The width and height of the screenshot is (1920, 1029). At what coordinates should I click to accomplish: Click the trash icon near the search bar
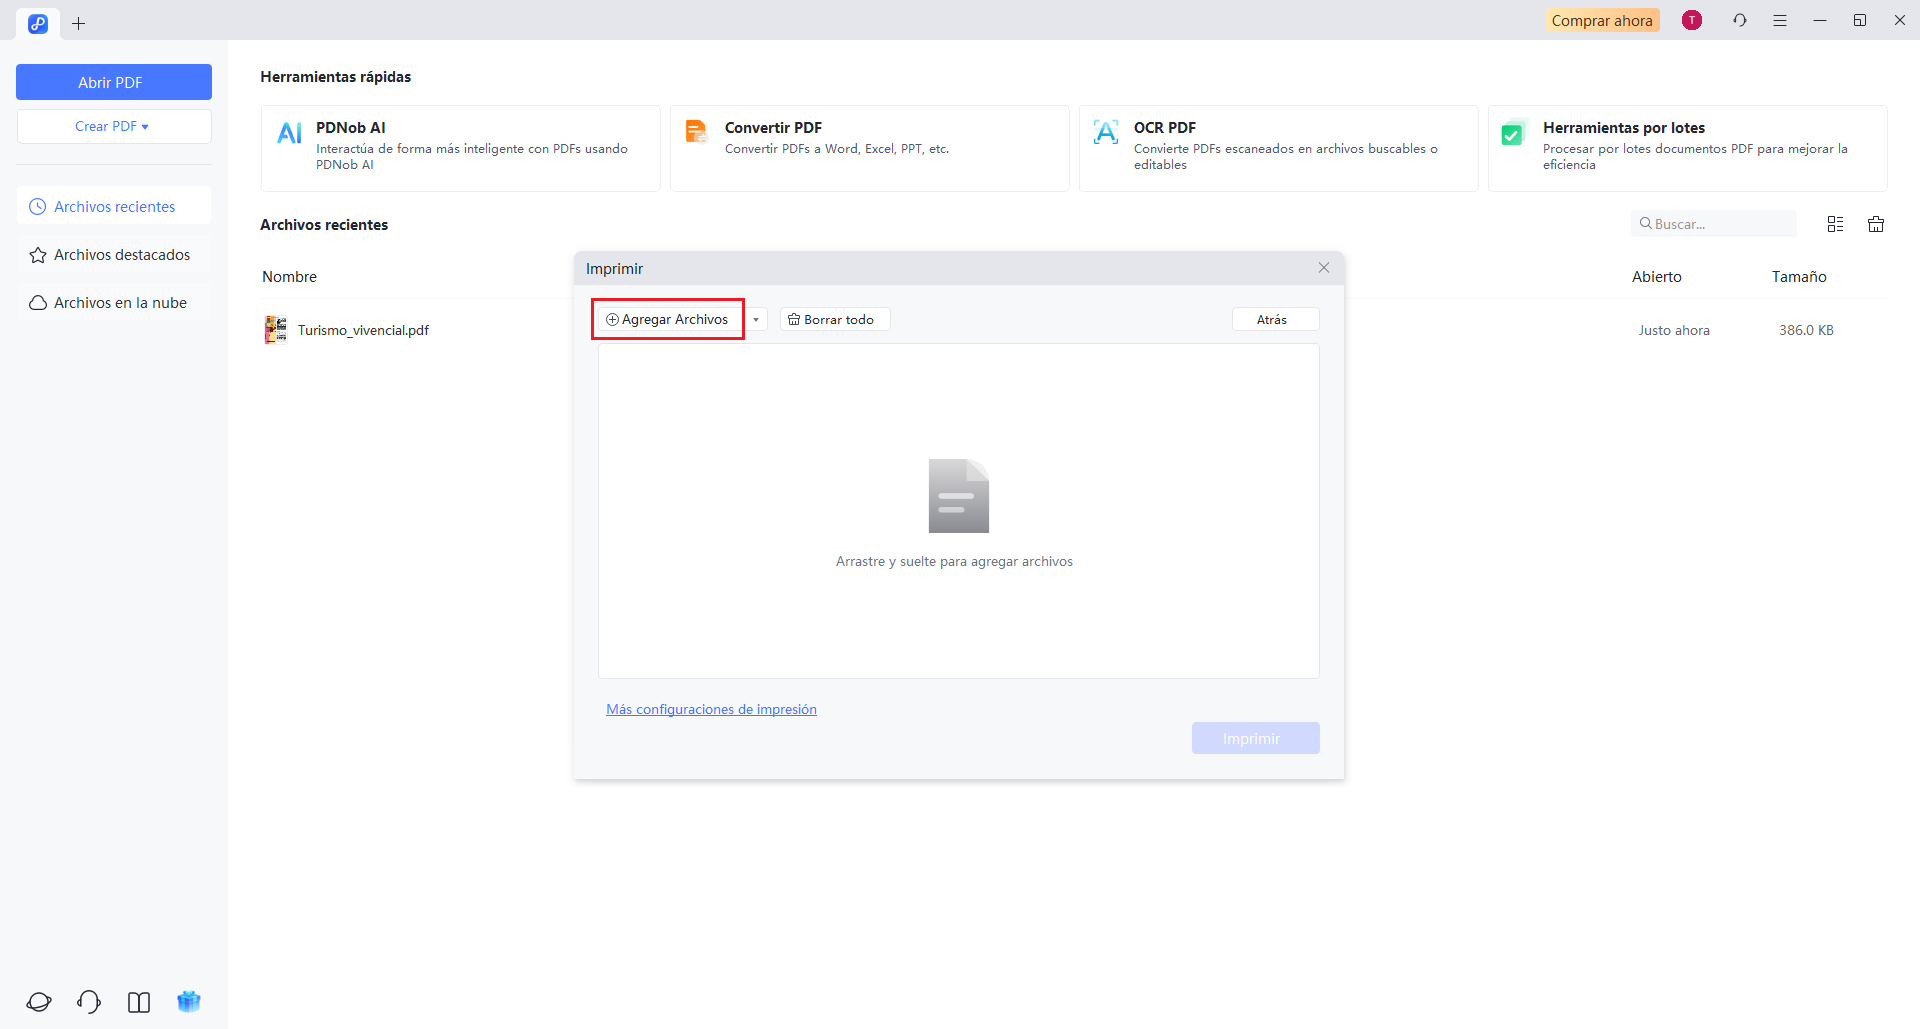1876,223
